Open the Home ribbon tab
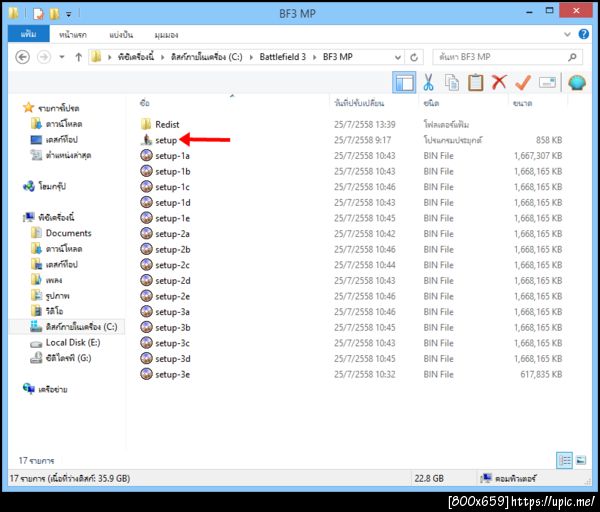This screenshot has width=600, height=512. click(73, 35)
